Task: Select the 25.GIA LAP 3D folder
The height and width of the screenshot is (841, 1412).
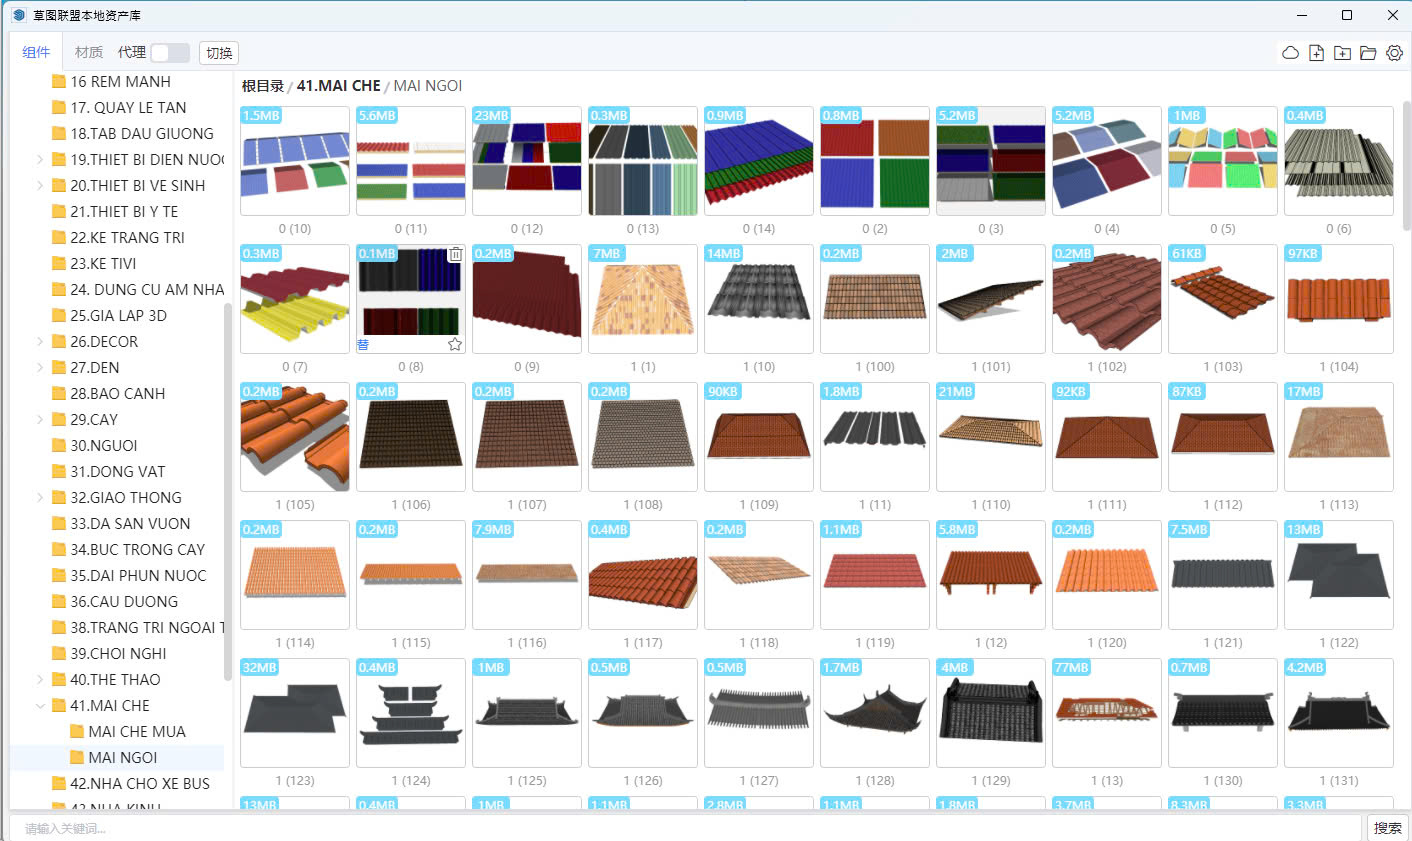Action: click(x=118, y=315)
